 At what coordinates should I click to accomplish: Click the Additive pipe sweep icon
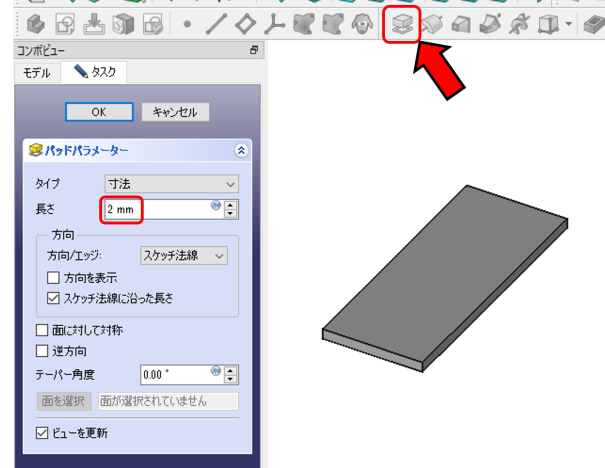click(490, 24)
